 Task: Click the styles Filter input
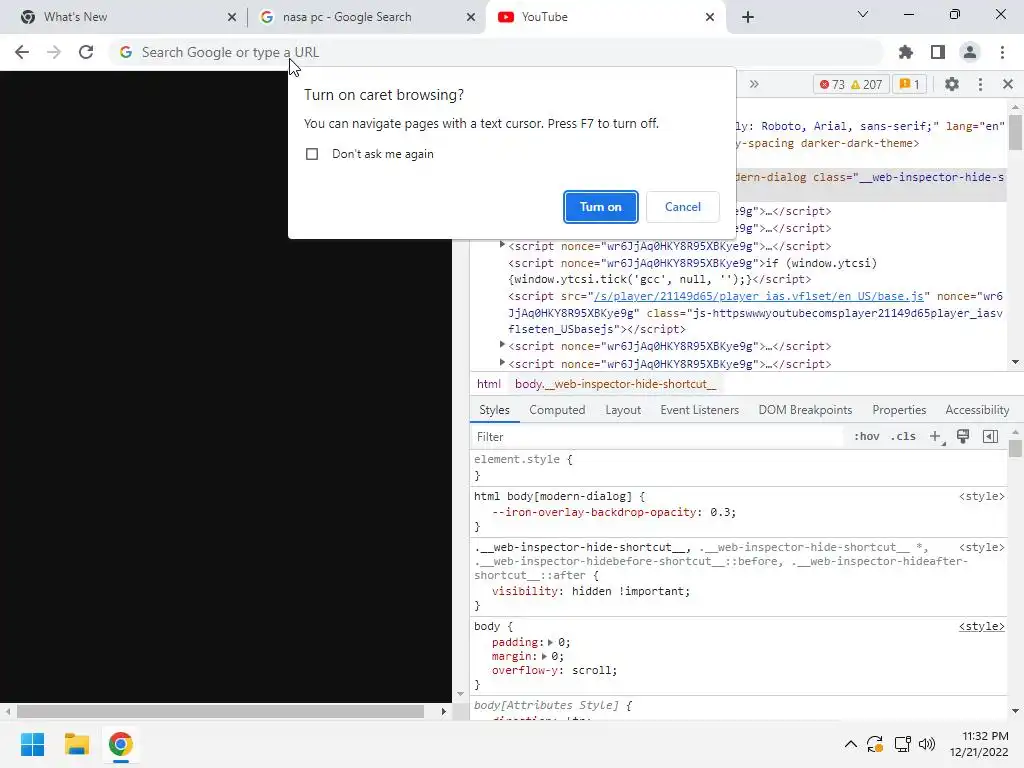[x=656, y=437]
